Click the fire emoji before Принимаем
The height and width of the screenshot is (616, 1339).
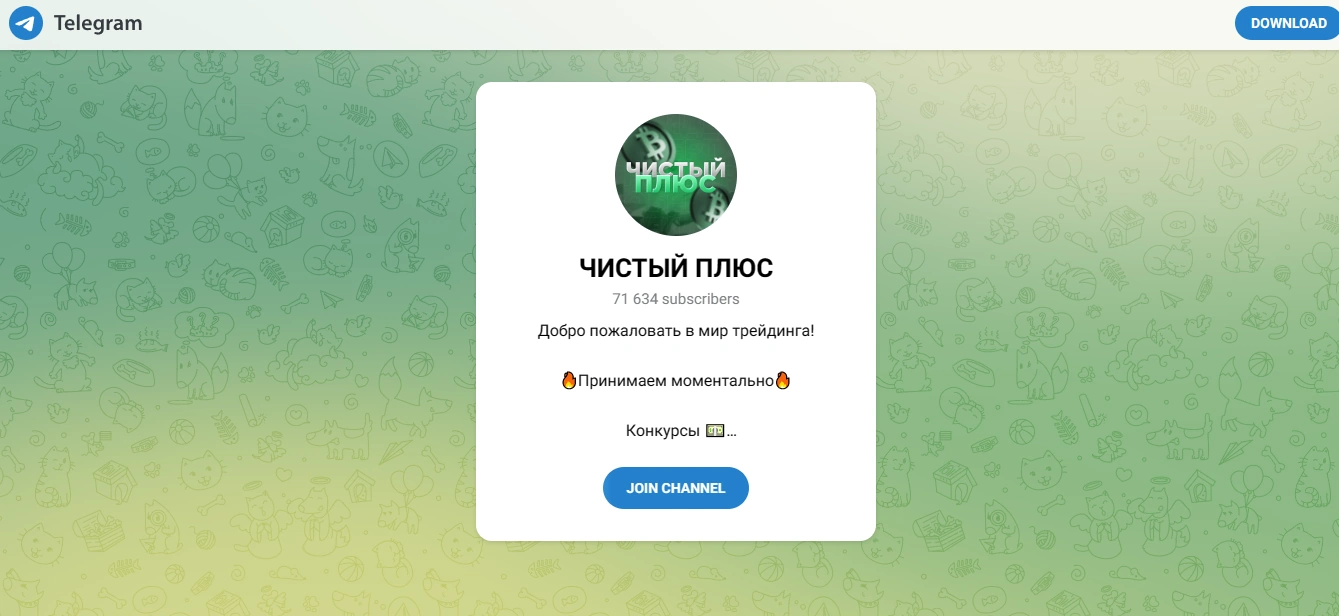569,380
